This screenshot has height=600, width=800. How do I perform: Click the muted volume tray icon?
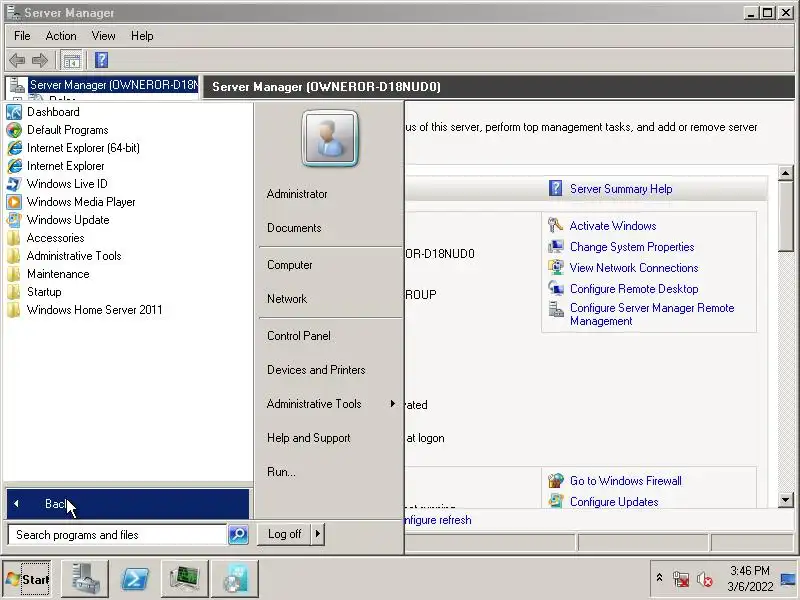705,580
